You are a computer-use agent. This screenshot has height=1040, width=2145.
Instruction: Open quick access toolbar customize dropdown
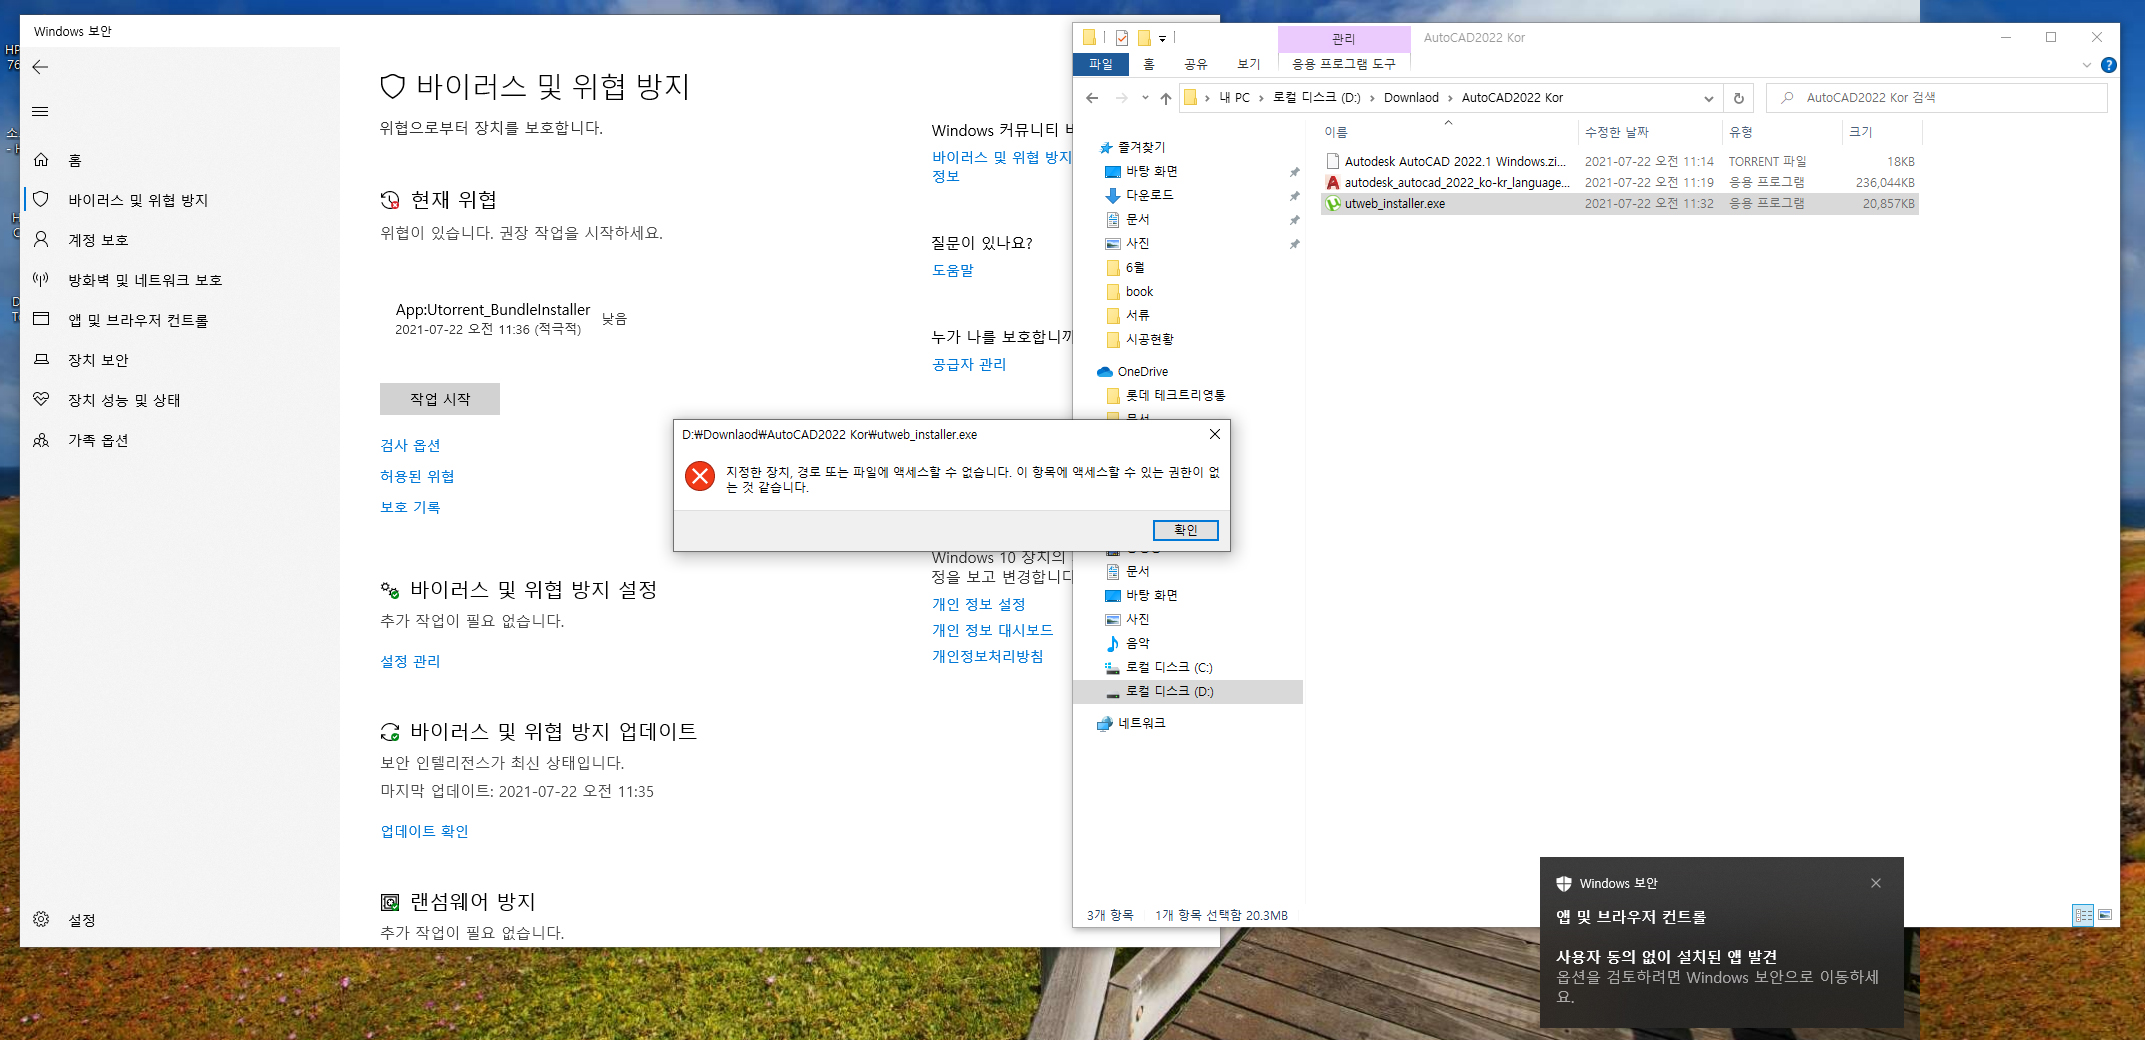pos(1163,39)
